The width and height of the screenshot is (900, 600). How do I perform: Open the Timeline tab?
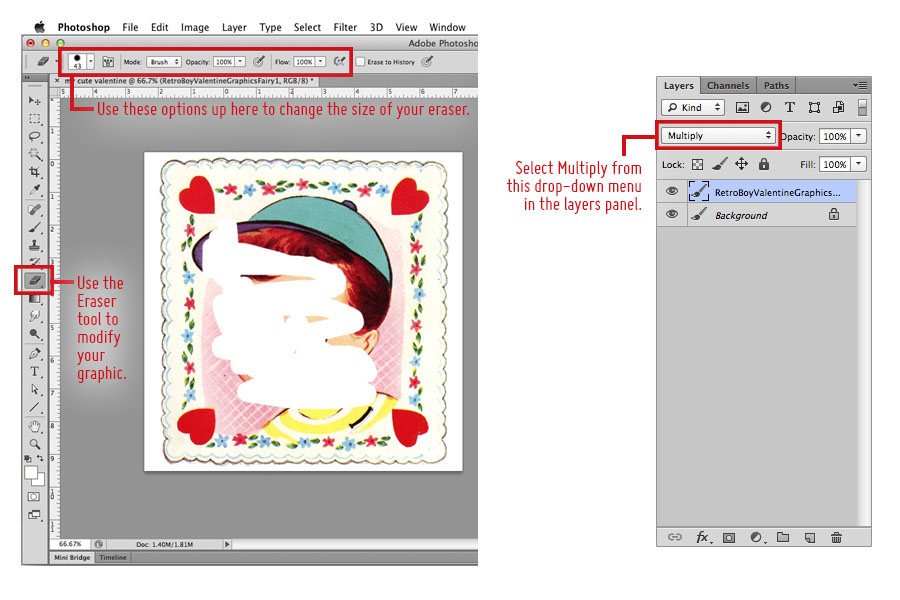pos(112,558)
